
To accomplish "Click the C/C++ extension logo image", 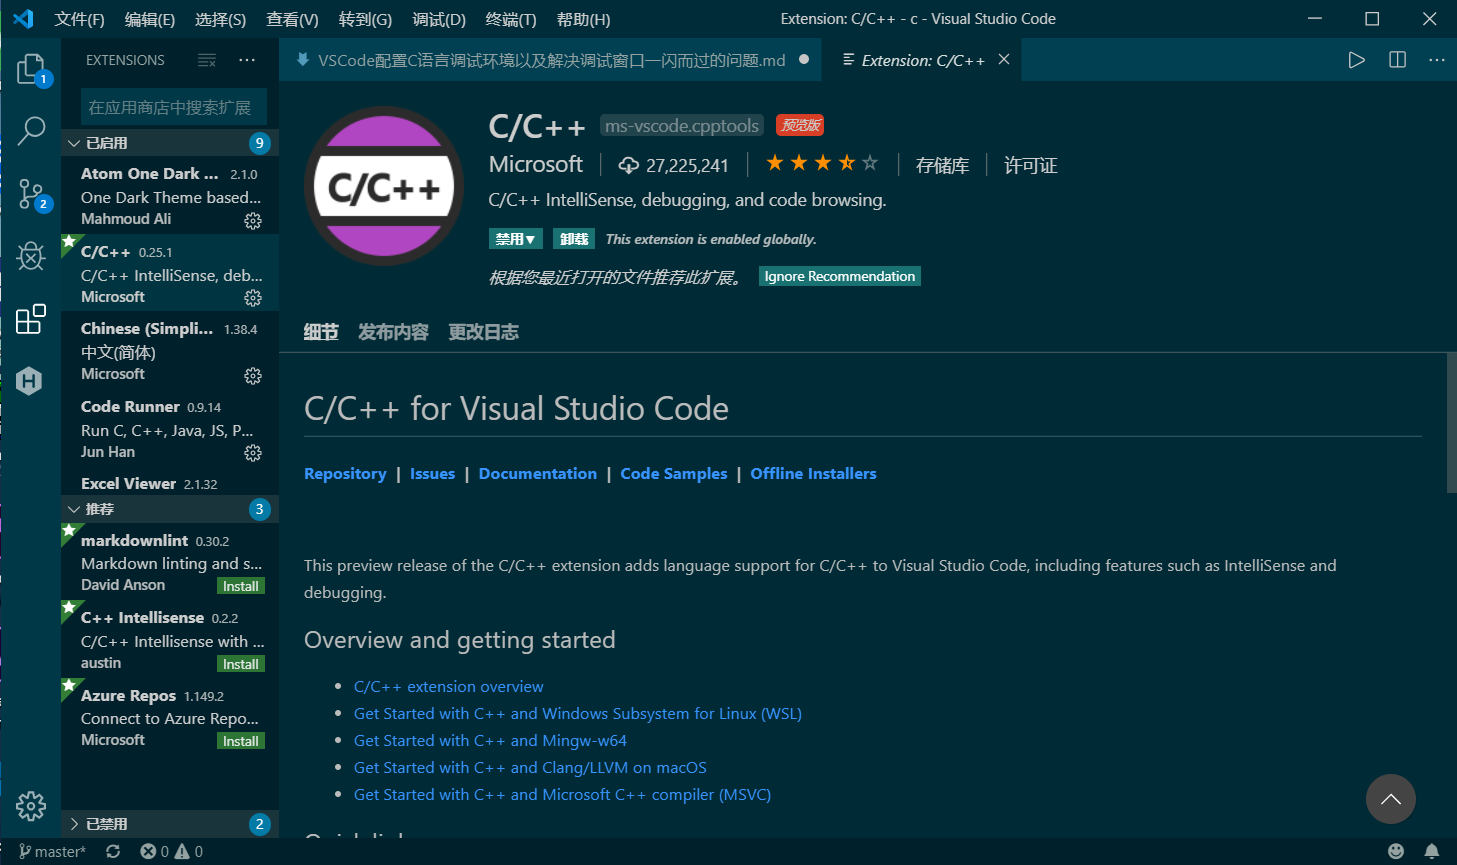I will point(384,186).
